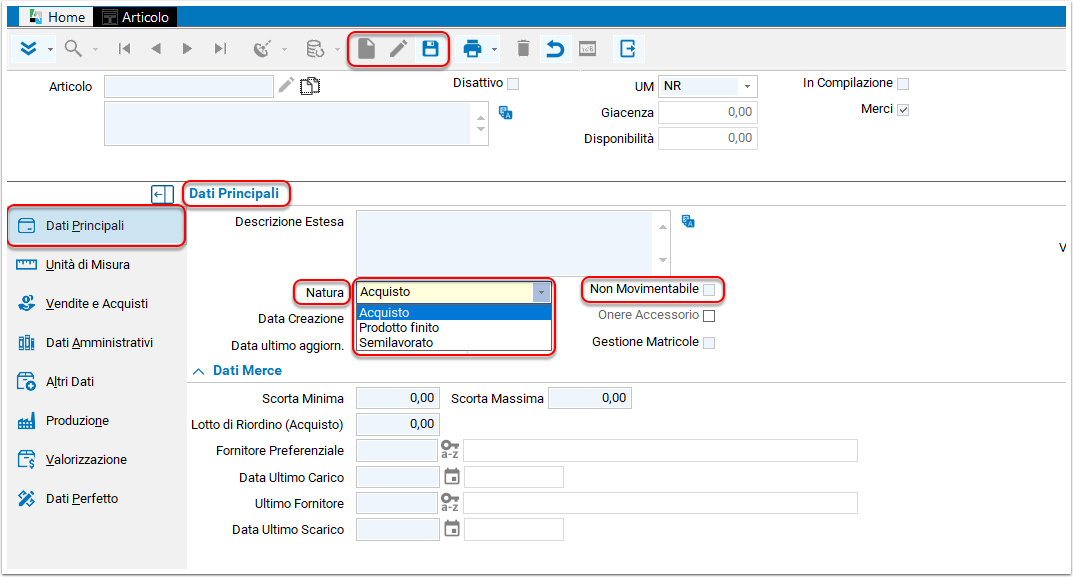Screen dimensions: 1073x577
Task: Open Dati Amministrativi section
Action: [96, 343]
